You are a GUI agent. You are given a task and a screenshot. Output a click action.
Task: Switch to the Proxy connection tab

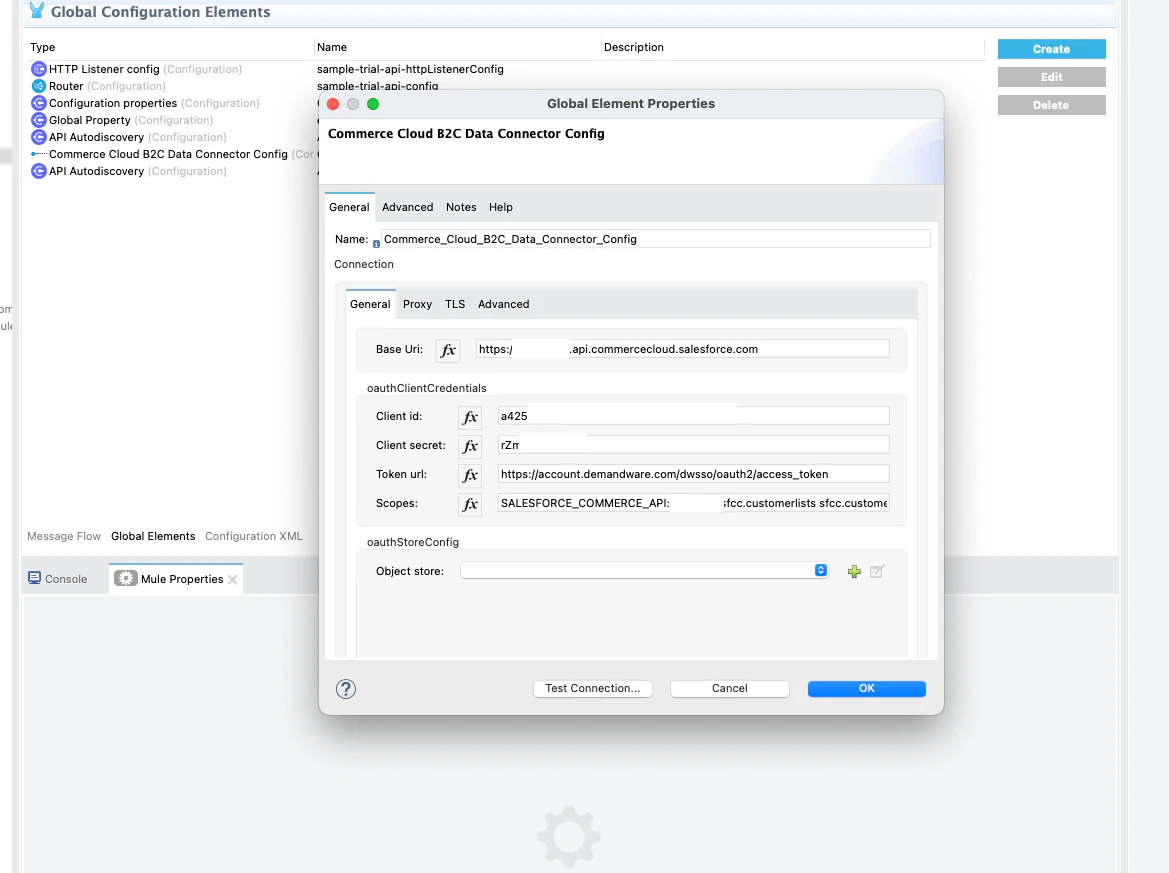pyautogui.click(x=417, y=304)
